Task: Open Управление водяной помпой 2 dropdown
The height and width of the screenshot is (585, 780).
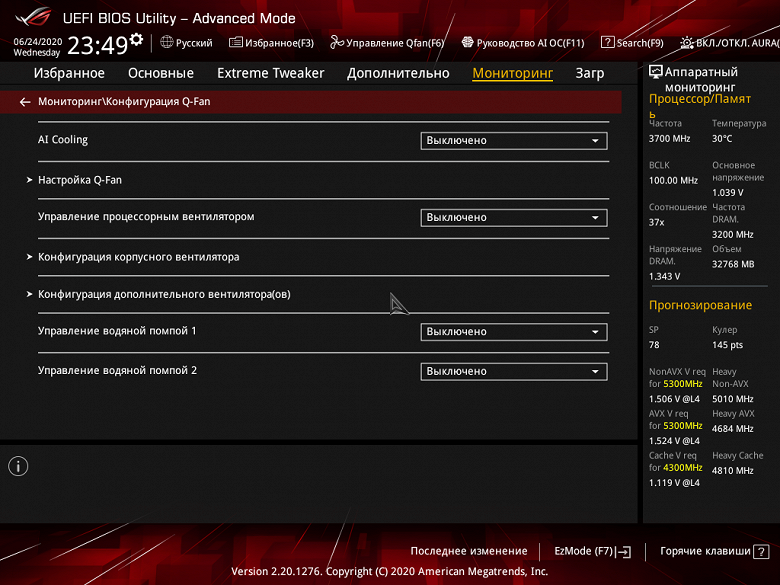Action: [x=513, y=371]
